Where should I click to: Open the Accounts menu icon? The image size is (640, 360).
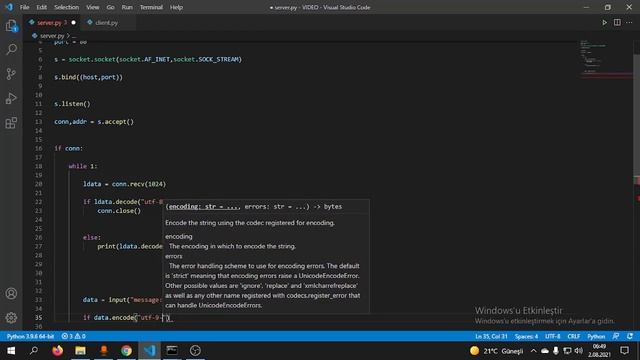11,293
